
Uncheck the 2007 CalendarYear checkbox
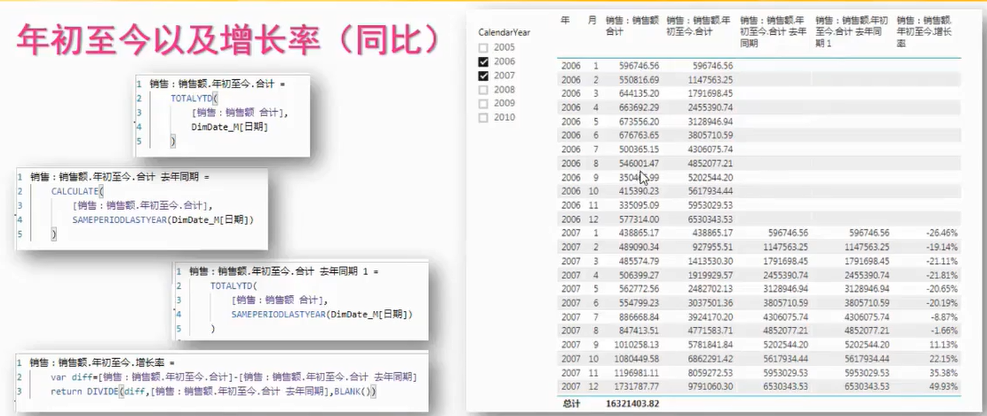tap(483, 76)
